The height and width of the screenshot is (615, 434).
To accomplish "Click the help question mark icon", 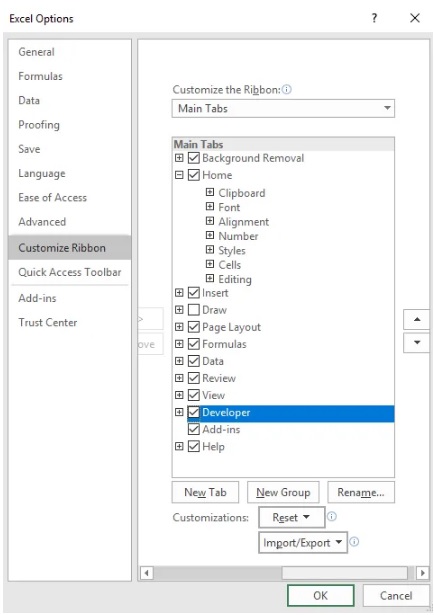I will tap(374, 18).
